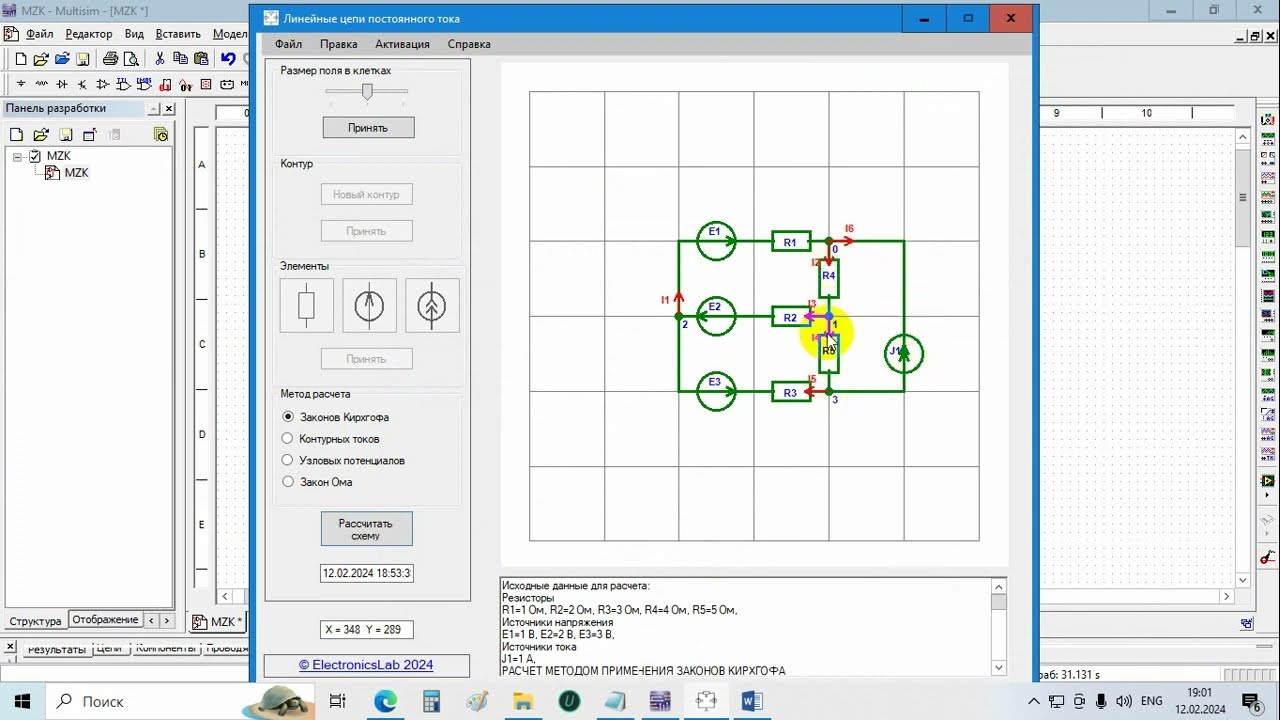Click the Save floppy icon in Multisim toolbar
1280x720 pixels.
[82, 59]
